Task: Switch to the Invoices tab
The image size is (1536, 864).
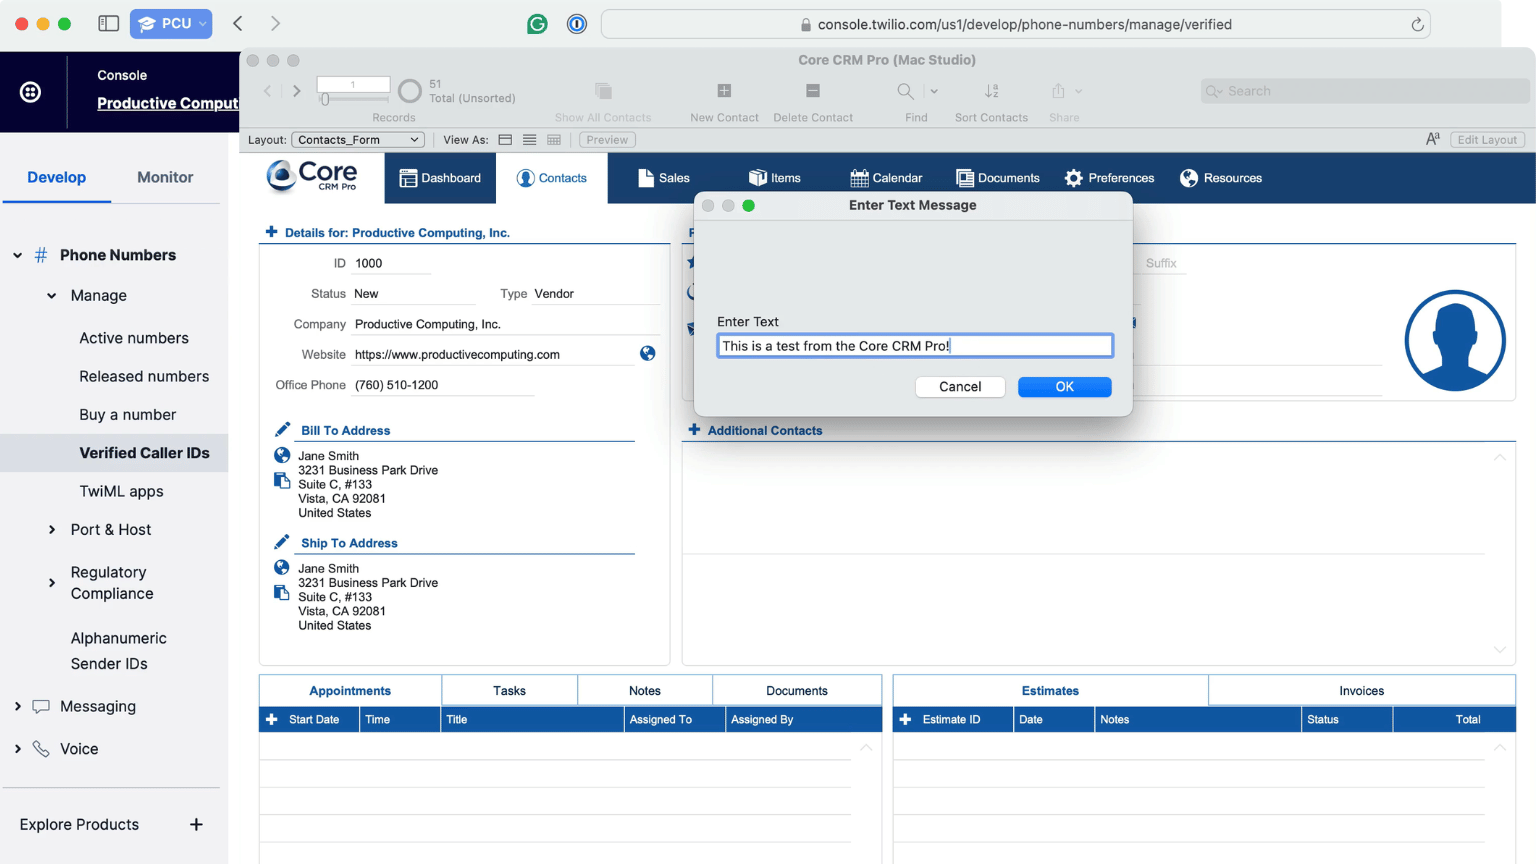Action: click(x=1361, y=691)
